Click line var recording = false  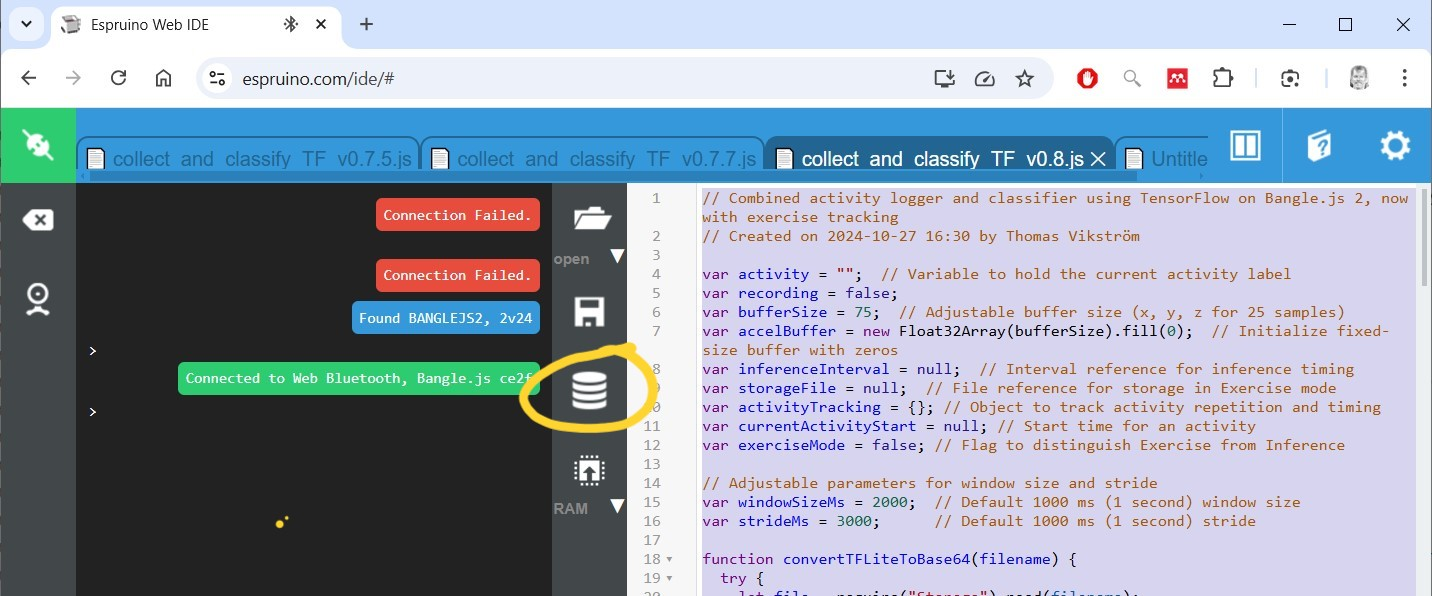click(800, 293)
